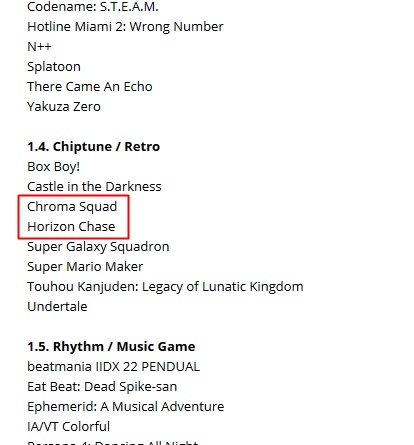Select Hotline Miami 2: Wrong Number text
Screen dimensions: 414x445
tap(125, 27)
